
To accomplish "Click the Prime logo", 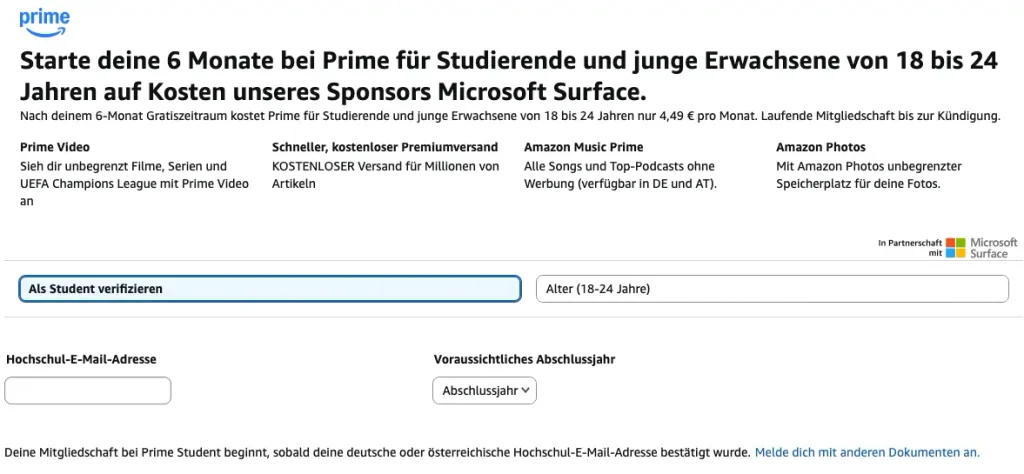I will pyautogui.click(x=44, y=24).
